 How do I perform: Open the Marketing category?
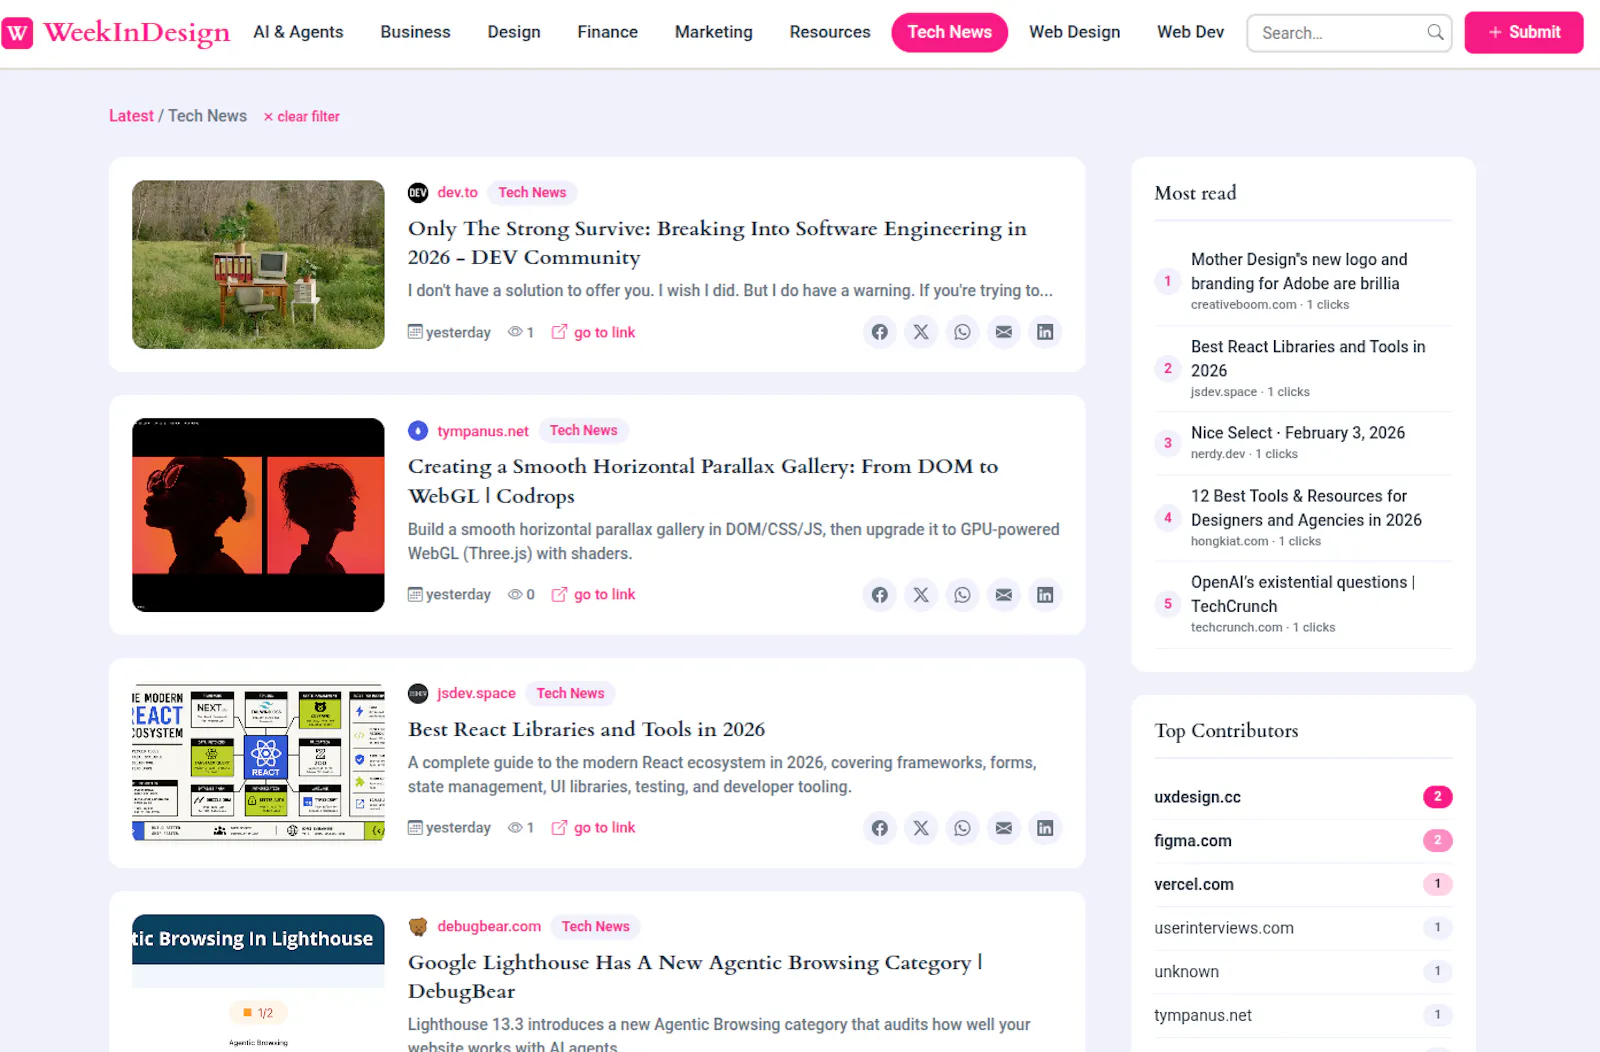tap(714, 32)
